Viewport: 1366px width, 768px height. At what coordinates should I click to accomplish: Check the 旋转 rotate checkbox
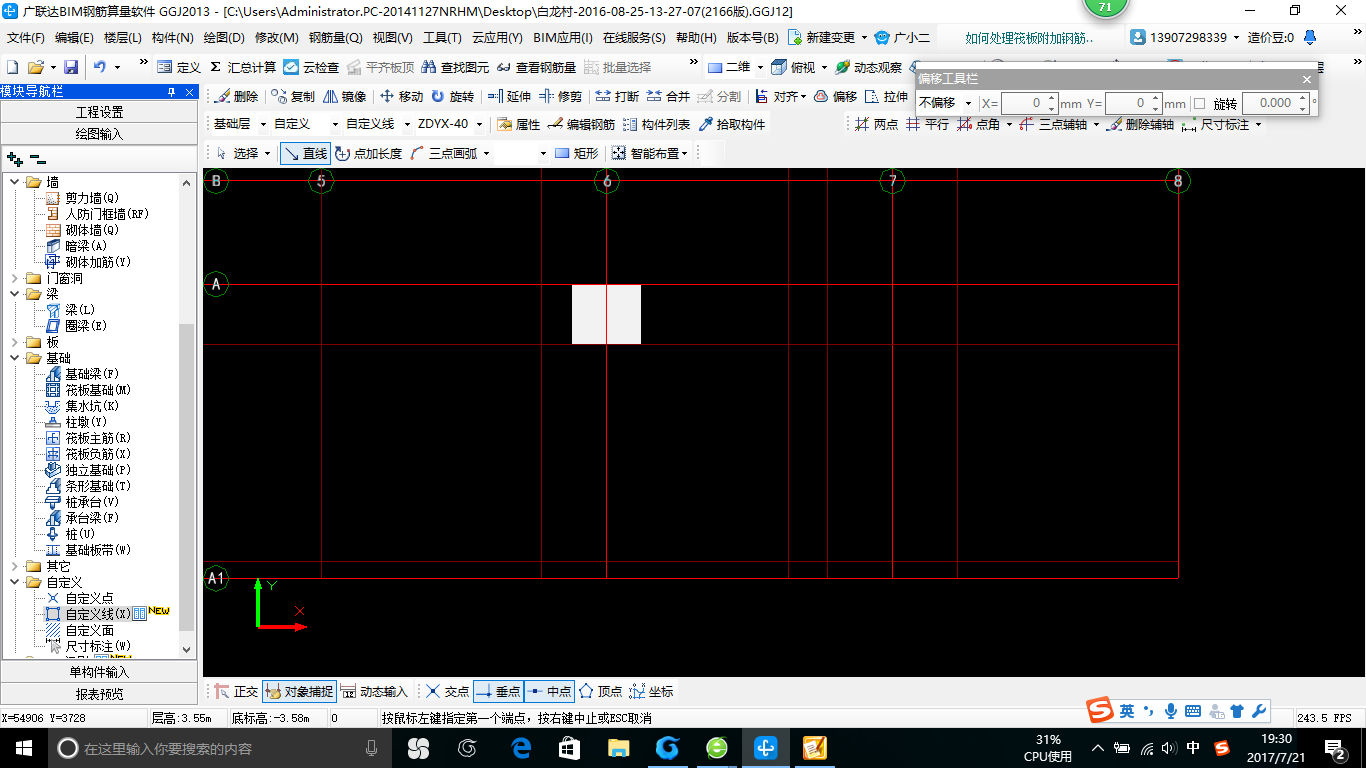(1200, 103)
